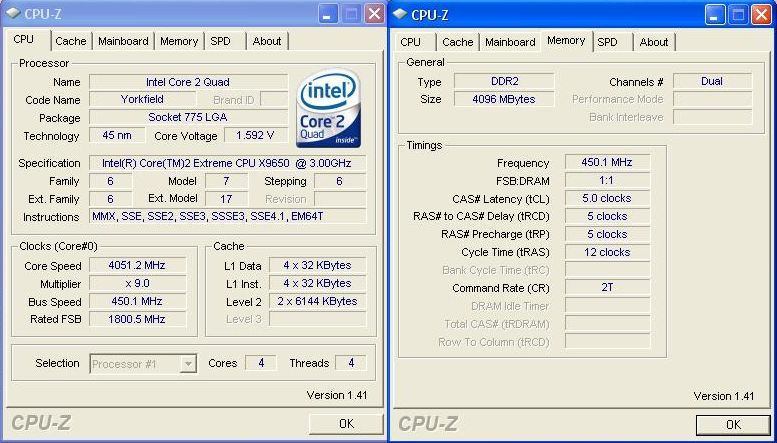Image resolution: width=777 pixels, height=443 pixels.
Task: Close the right CPU-Z window
Action: coord(762,15)
